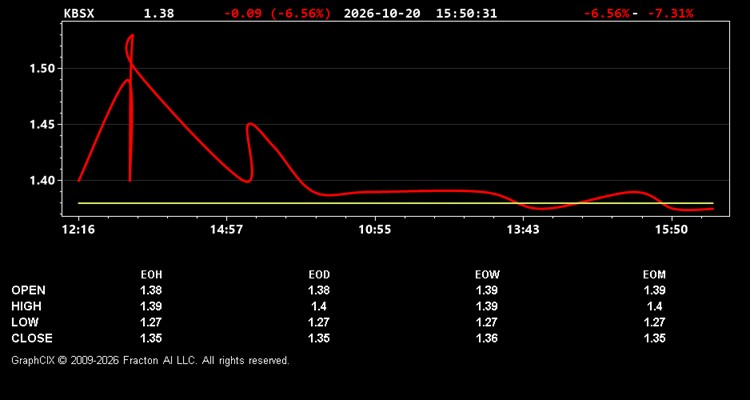This screenshot has height=400, width=750.
Task: Click the 15:50 time axis label
Action: coord(672,230)
